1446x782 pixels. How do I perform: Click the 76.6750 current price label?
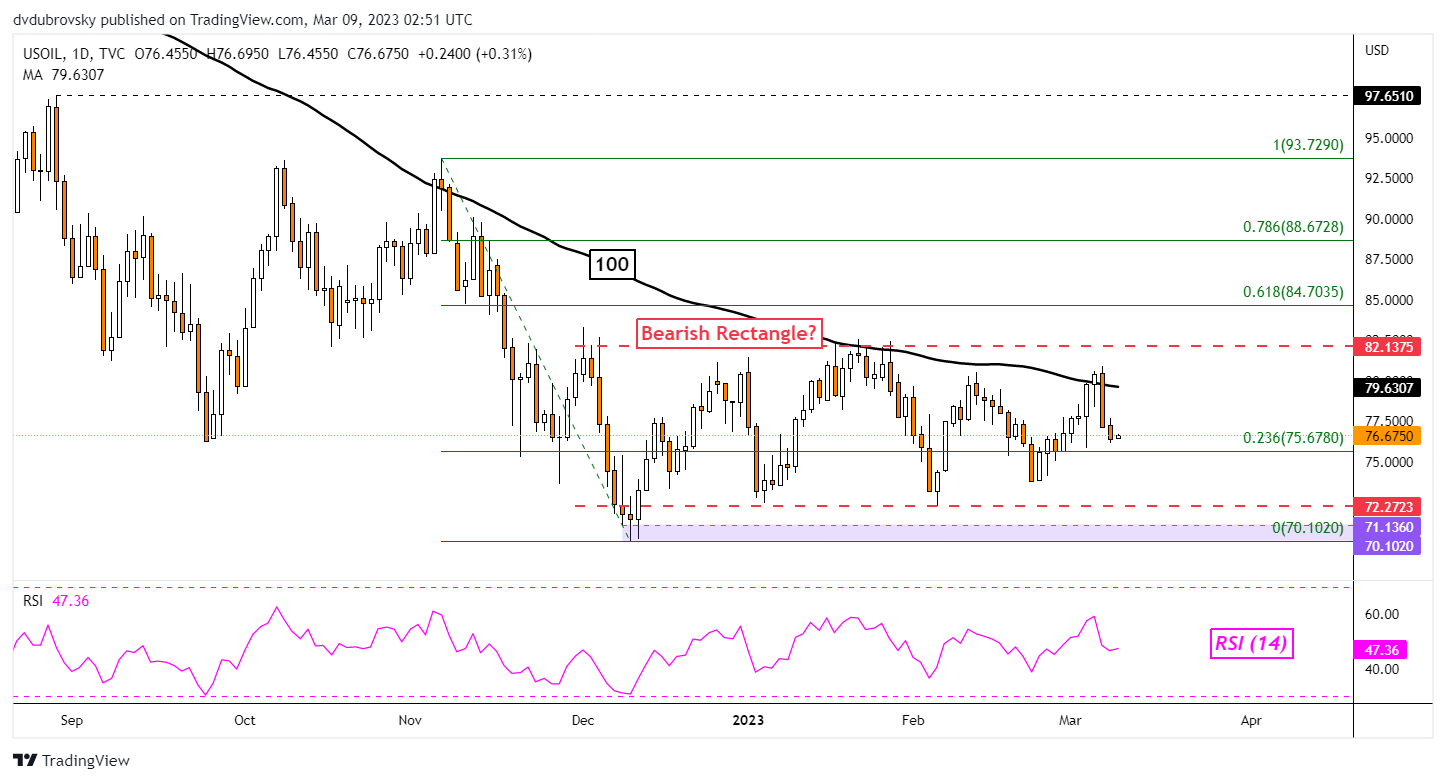1388,436
